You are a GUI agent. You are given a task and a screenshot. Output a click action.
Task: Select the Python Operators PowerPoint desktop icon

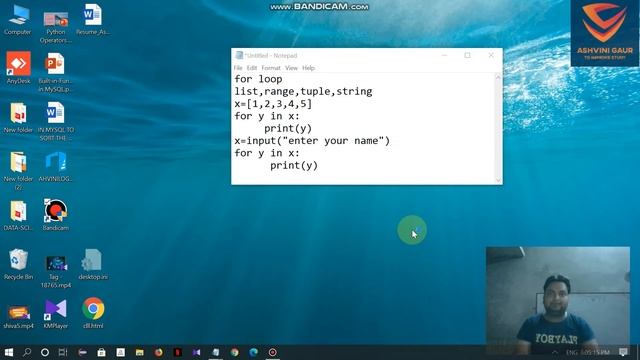56,27
